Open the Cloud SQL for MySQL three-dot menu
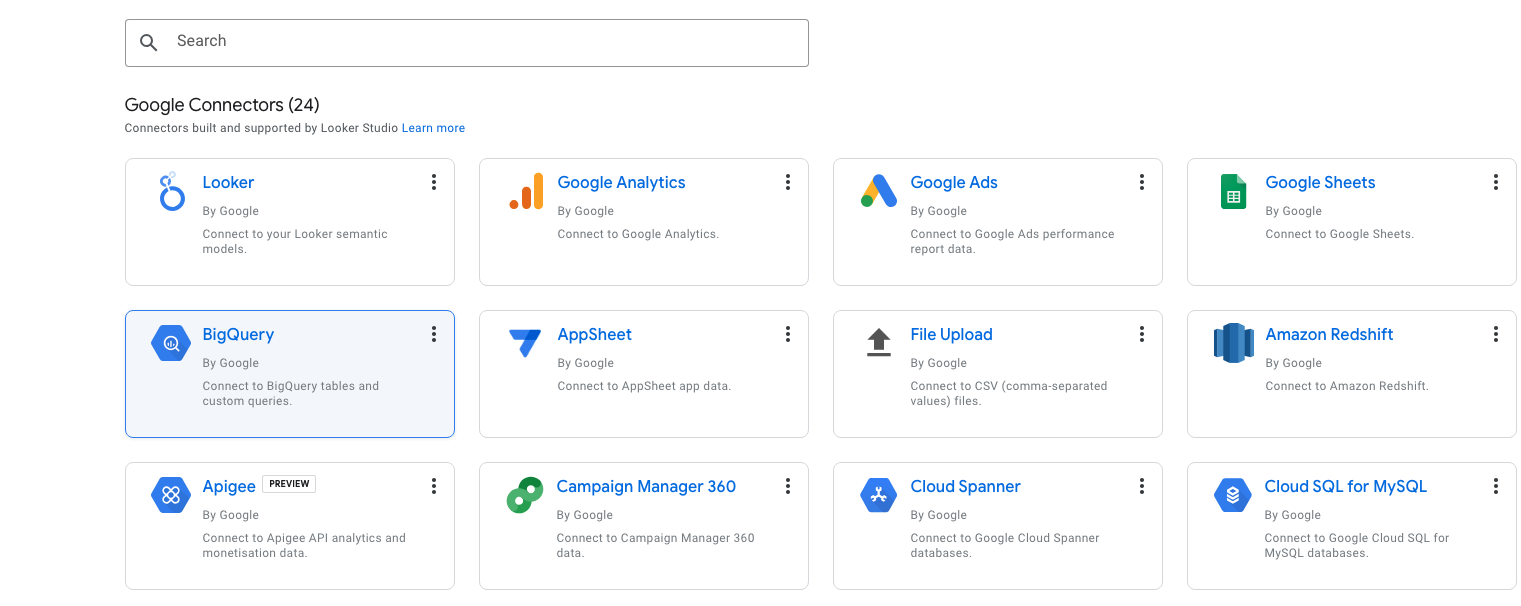This screenshot has width=1521, height=606. tap(1496, 486)
